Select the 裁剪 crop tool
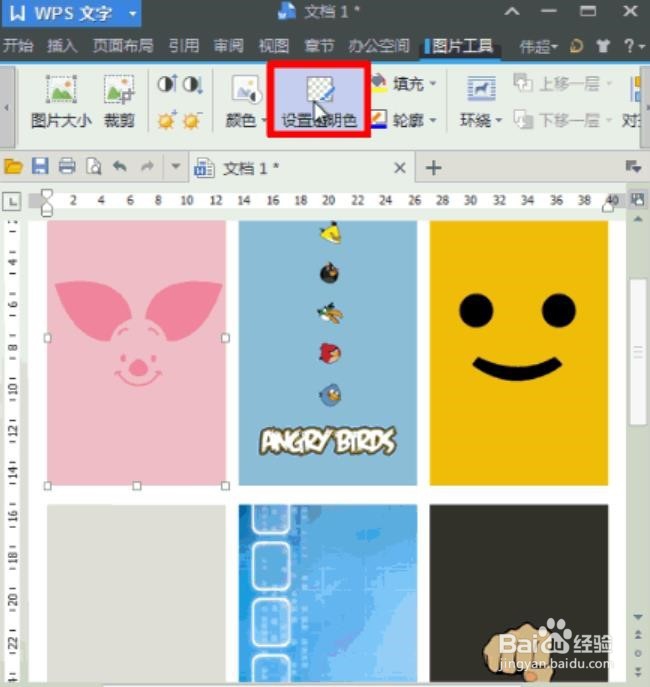Screen dimensions: 650x687 coord(119,102)
